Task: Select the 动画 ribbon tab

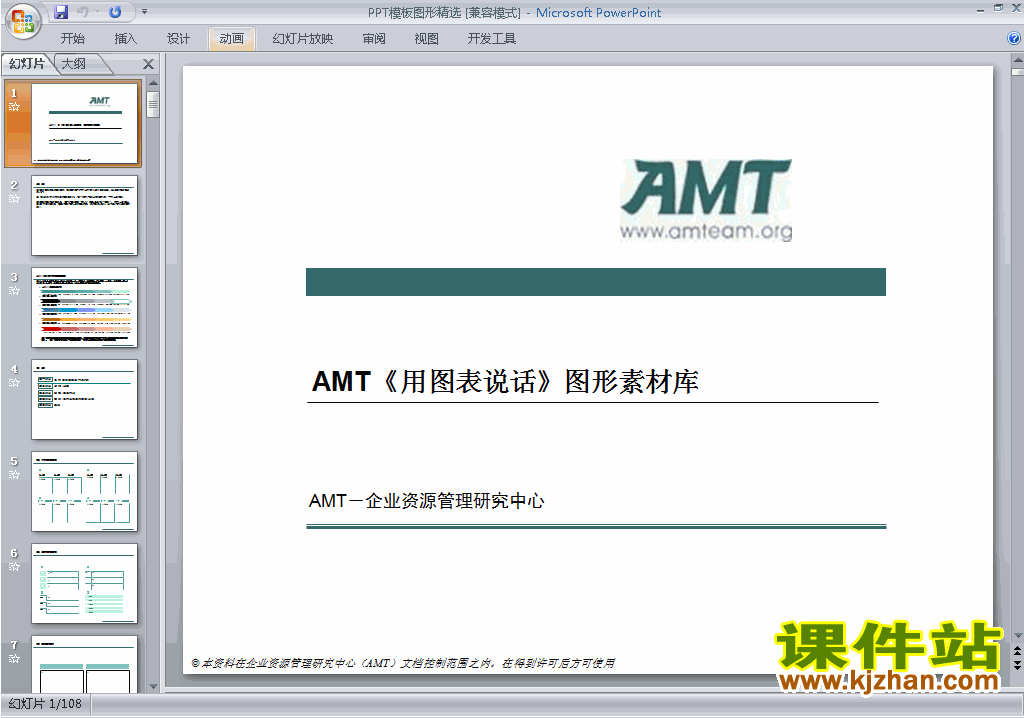Action: [231, 39]
